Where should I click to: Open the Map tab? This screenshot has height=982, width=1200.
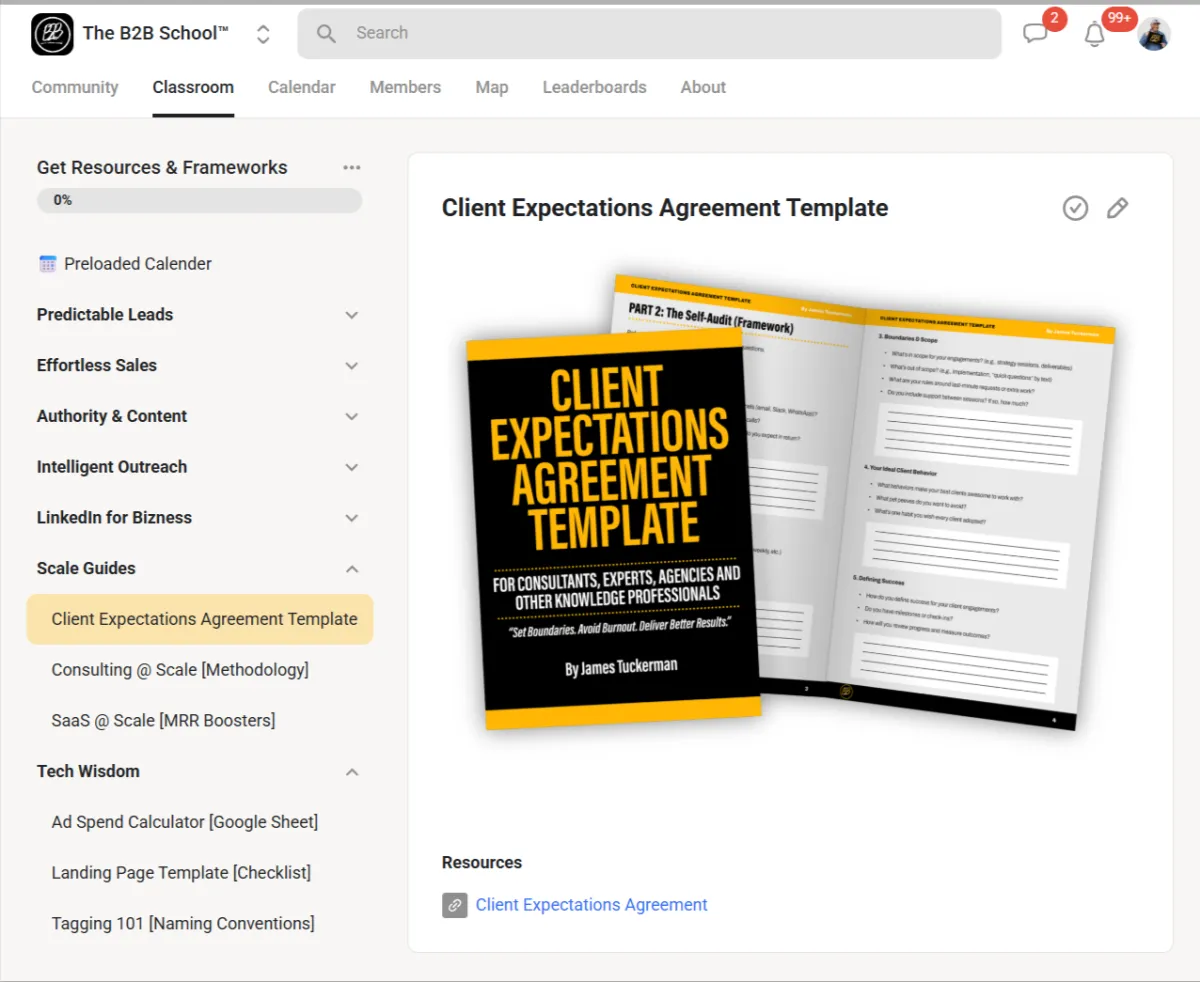click(492, 87)
